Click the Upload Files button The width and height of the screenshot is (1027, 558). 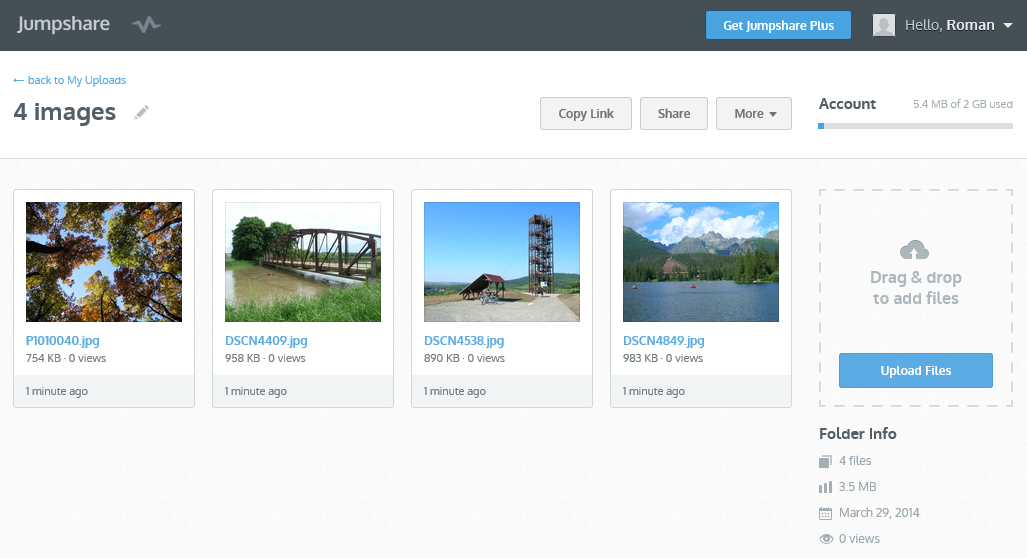click(x=916, y=370)
